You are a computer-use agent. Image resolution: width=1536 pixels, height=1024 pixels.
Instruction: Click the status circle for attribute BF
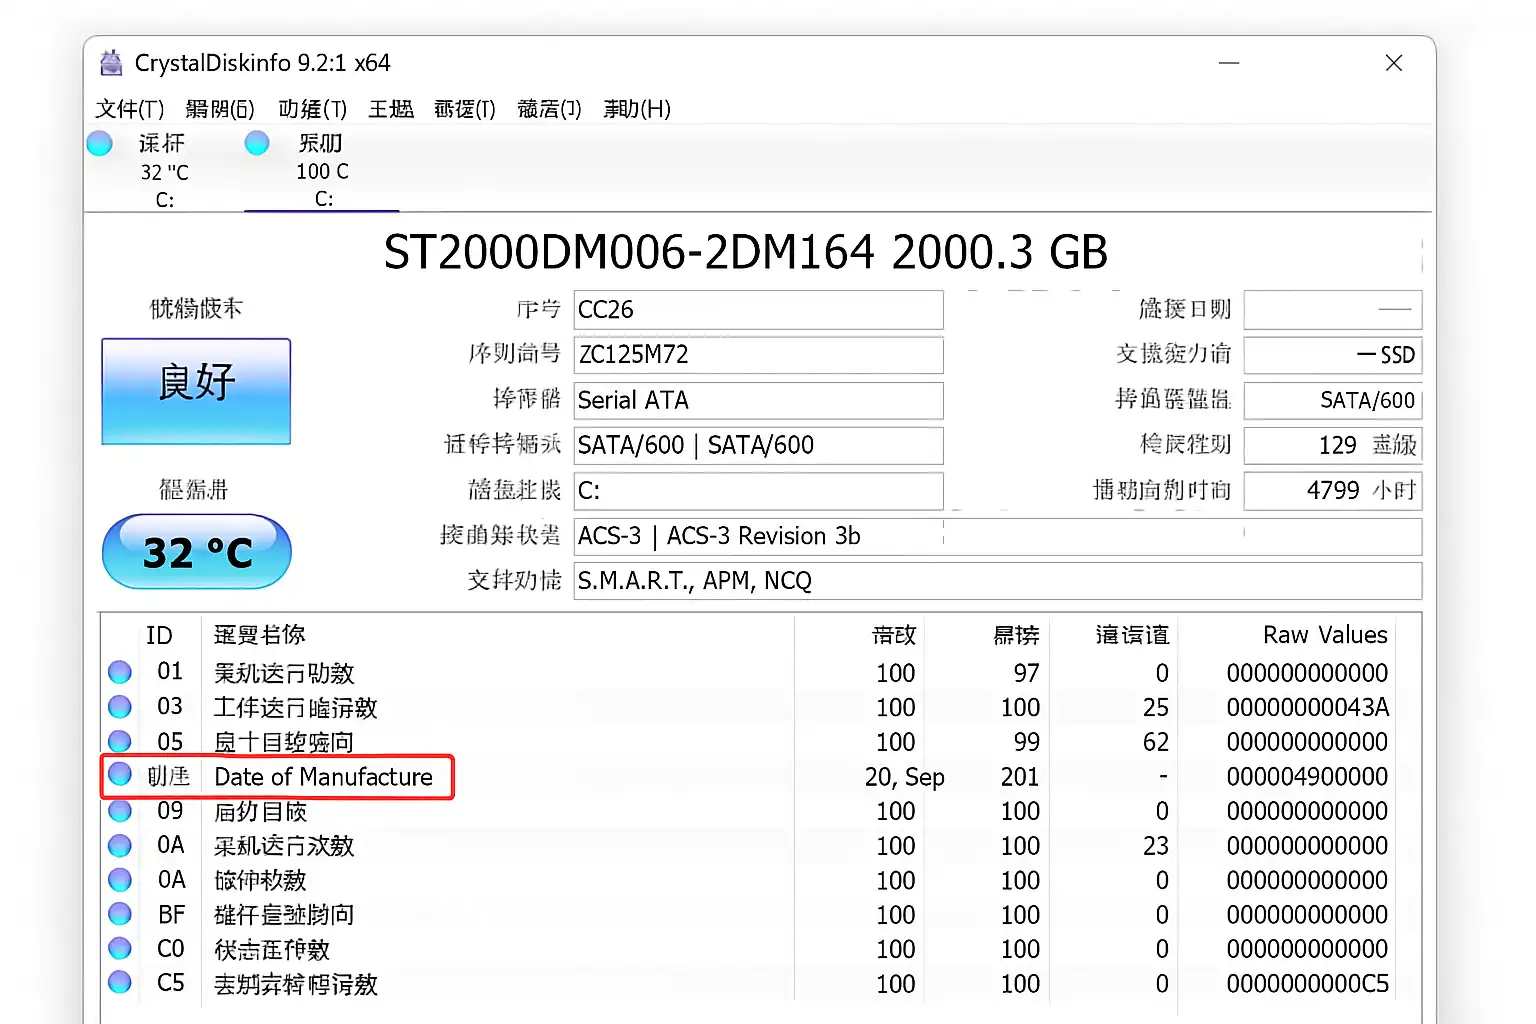click(x=120, y=914)
